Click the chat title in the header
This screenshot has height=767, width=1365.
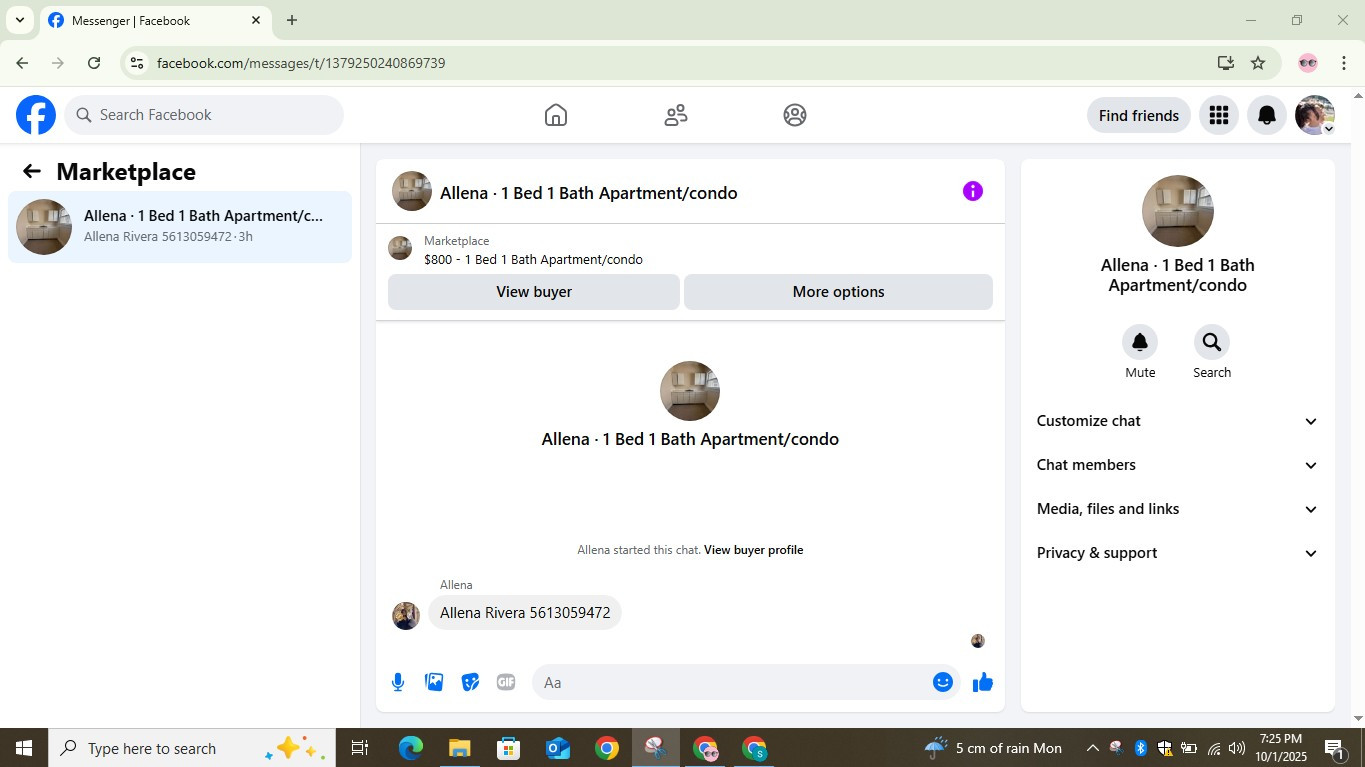coord(589,193)
